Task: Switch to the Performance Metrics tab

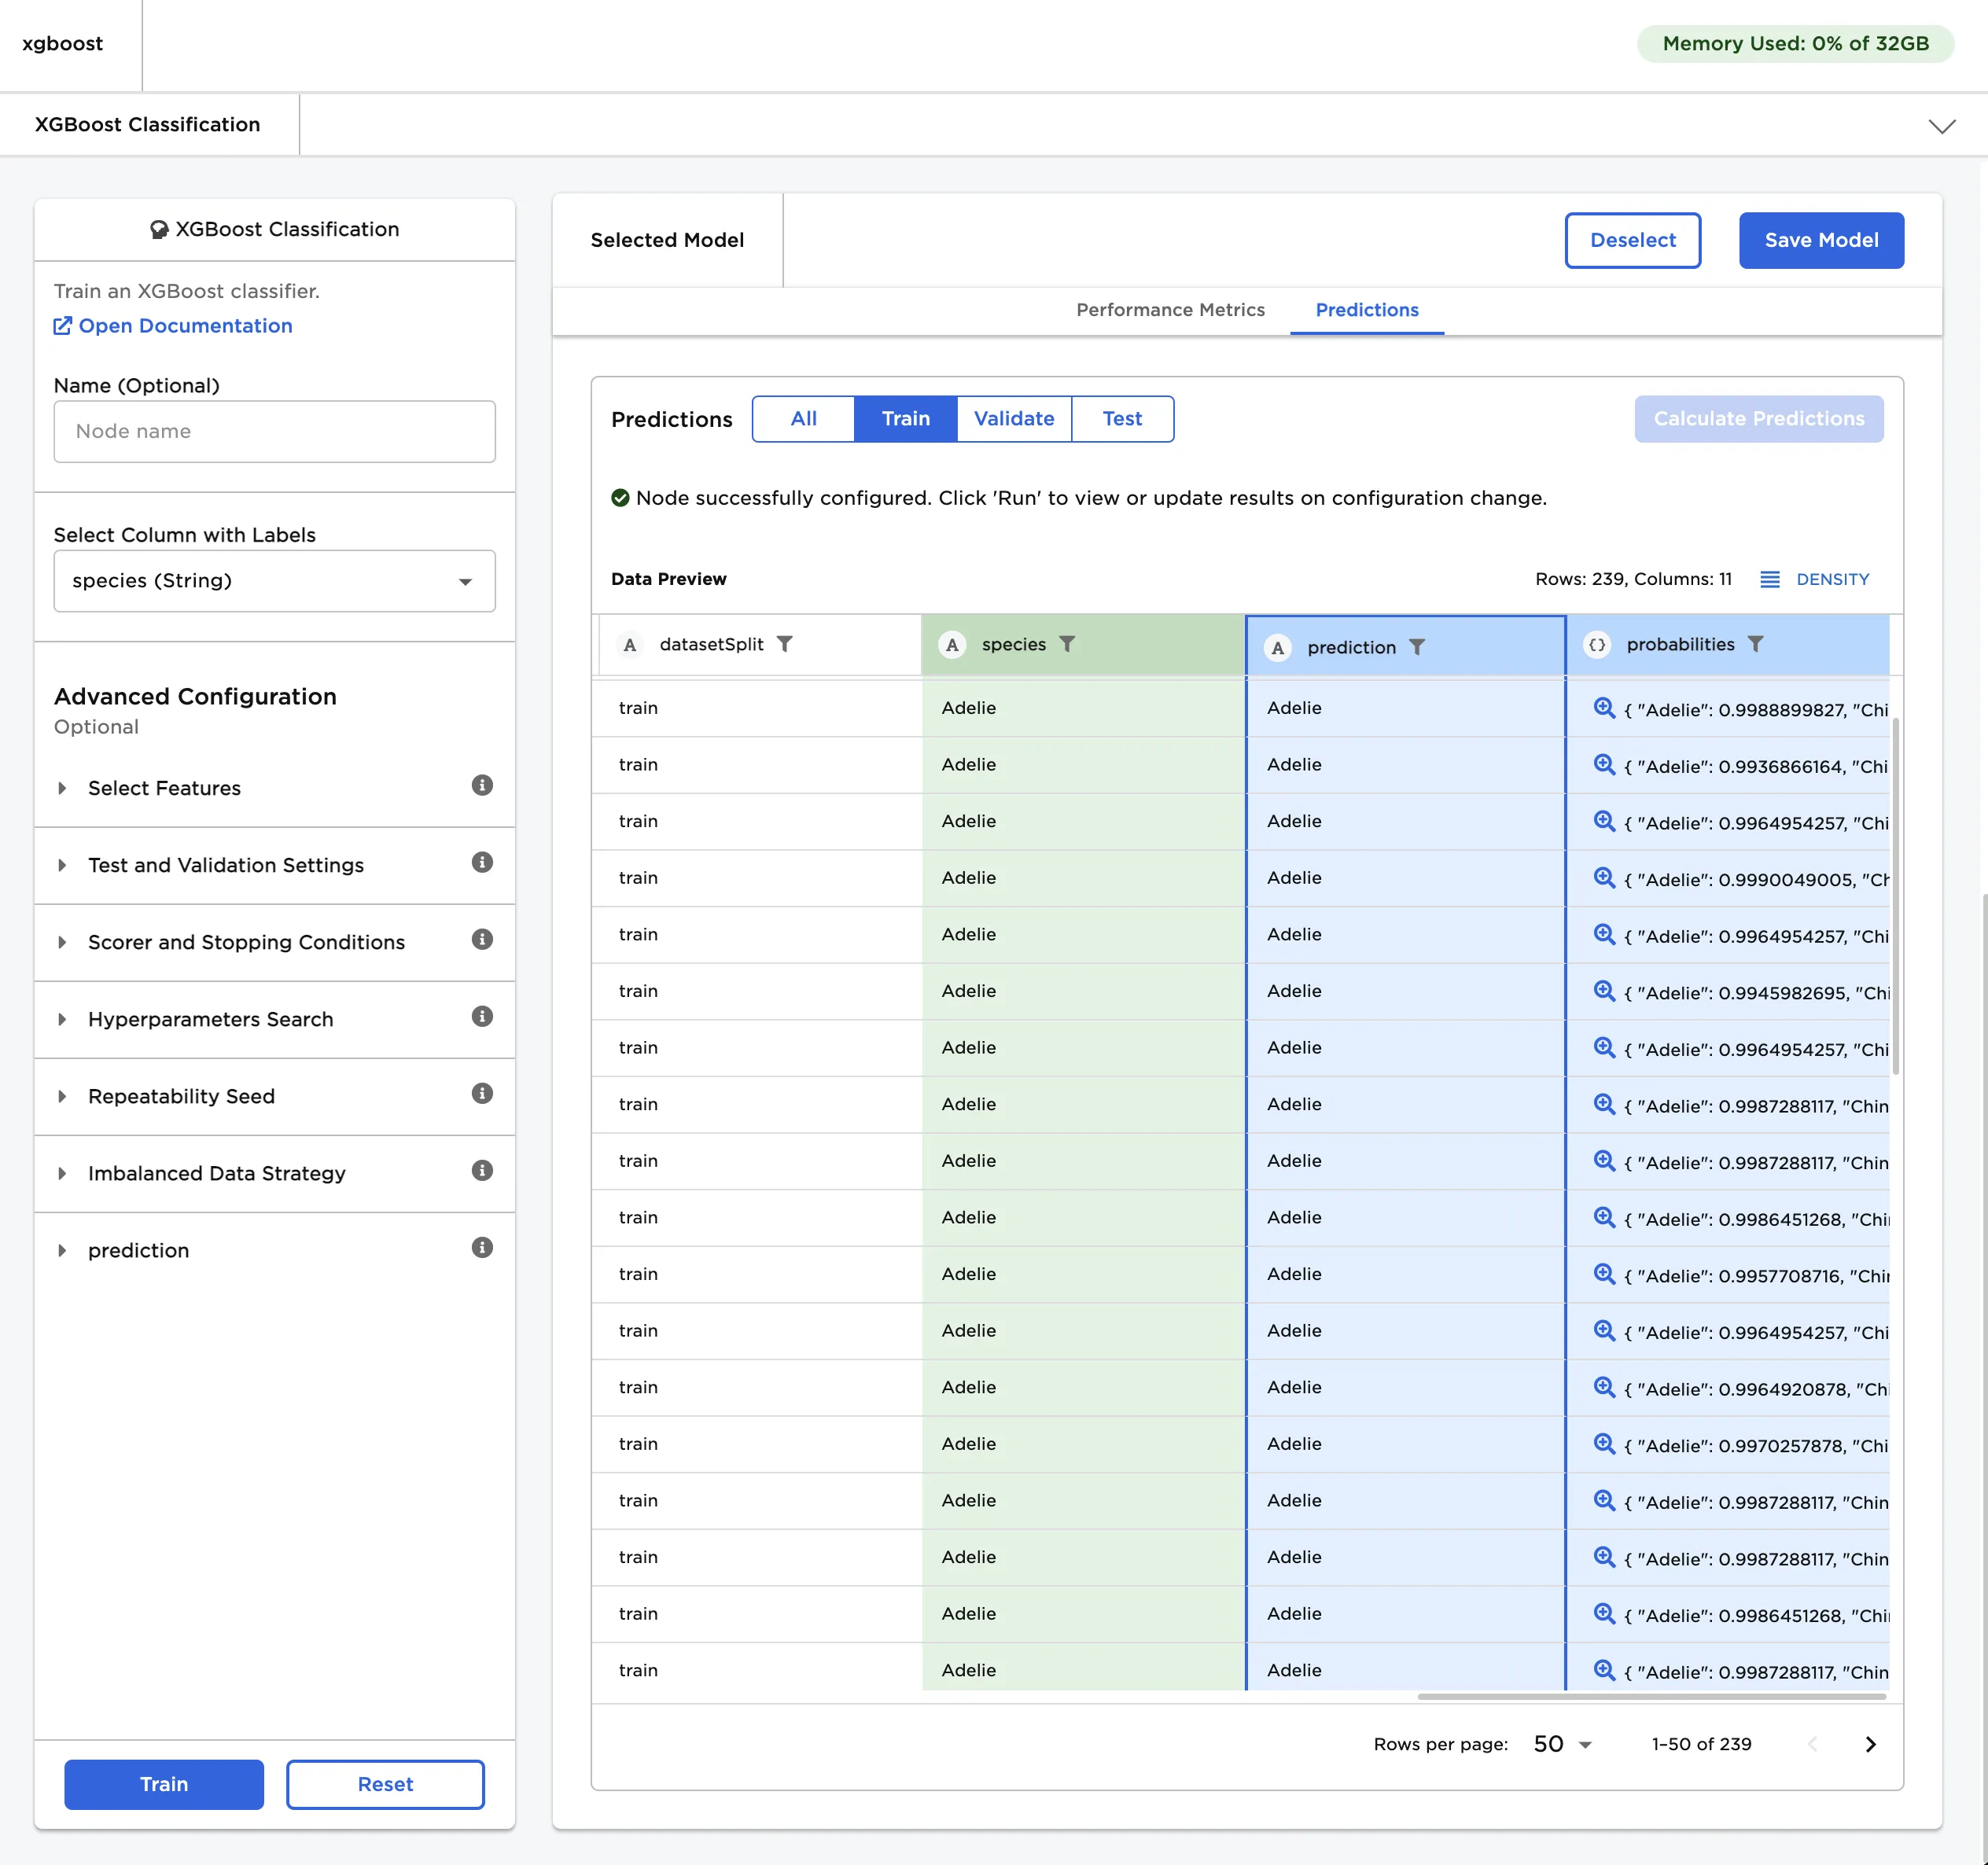Action: (x=1169, y=310)
